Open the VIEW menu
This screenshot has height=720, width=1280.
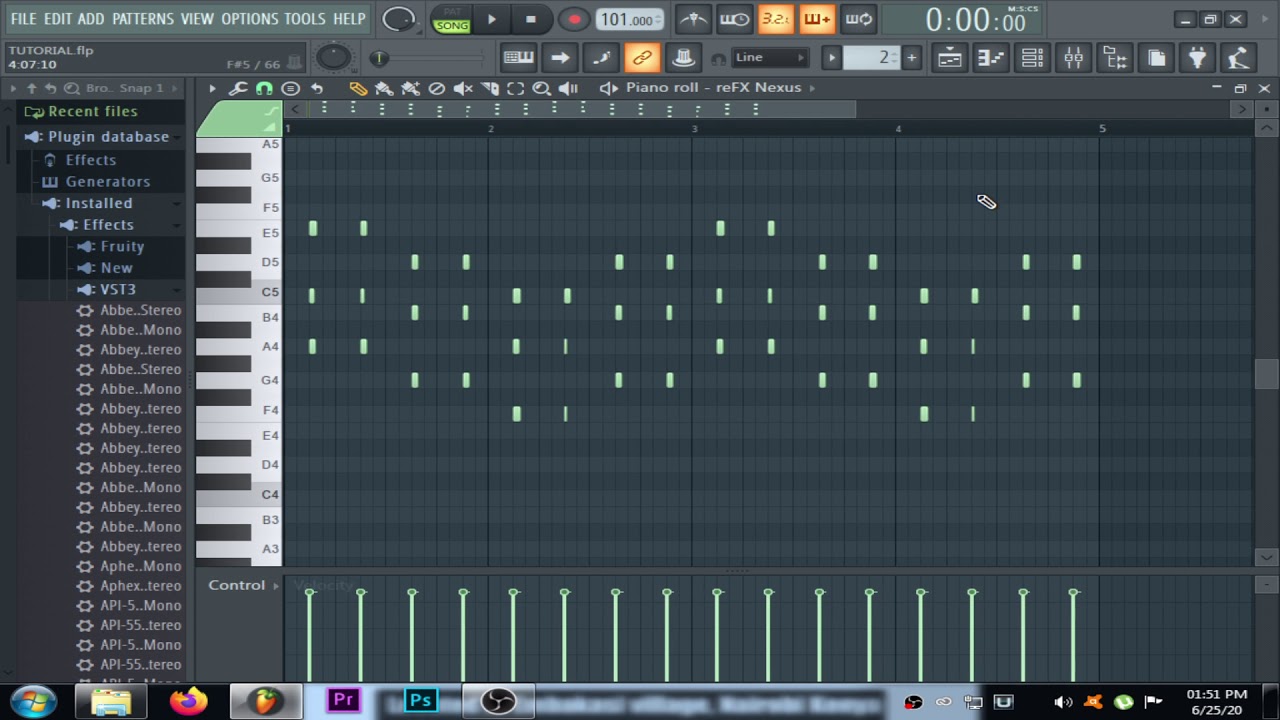197,19
